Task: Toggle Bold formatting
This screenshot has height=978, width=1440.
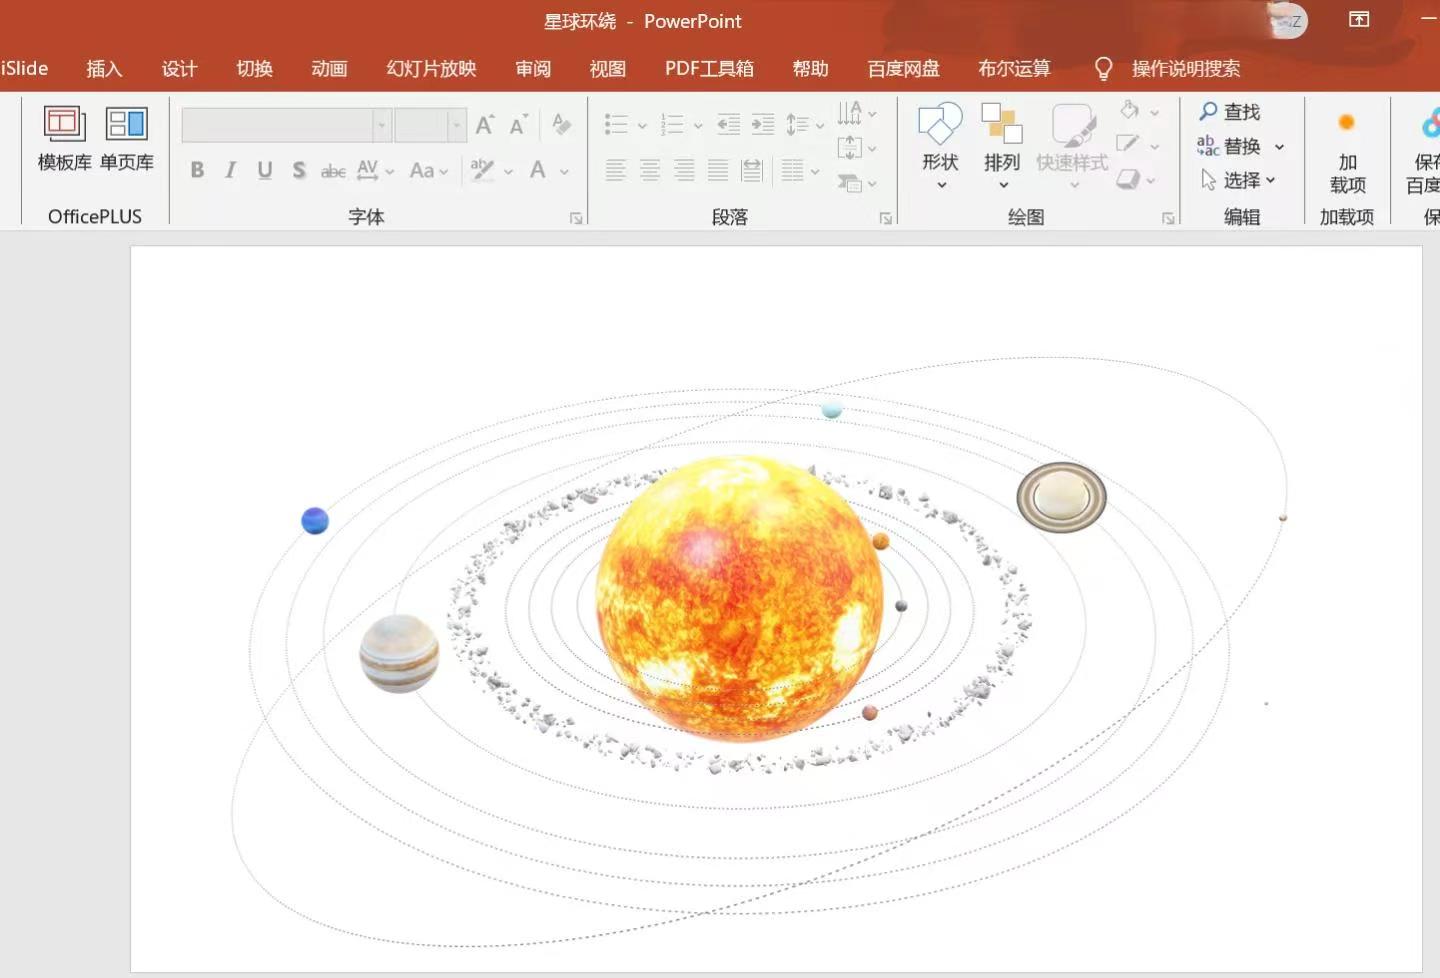Action: (x=197, y=170)
